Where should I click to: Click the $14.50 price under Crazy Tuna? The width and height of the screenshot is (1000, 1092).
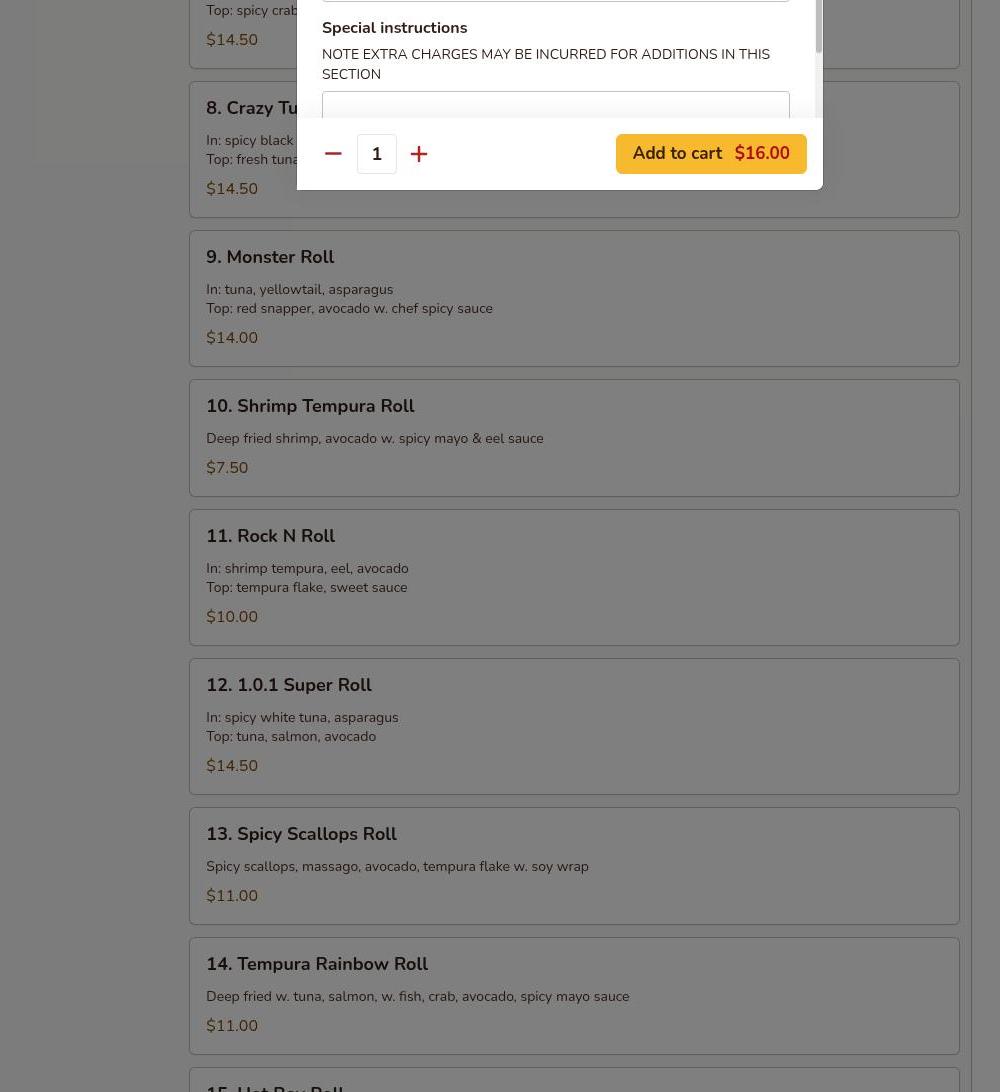click(x=232, y=189)
